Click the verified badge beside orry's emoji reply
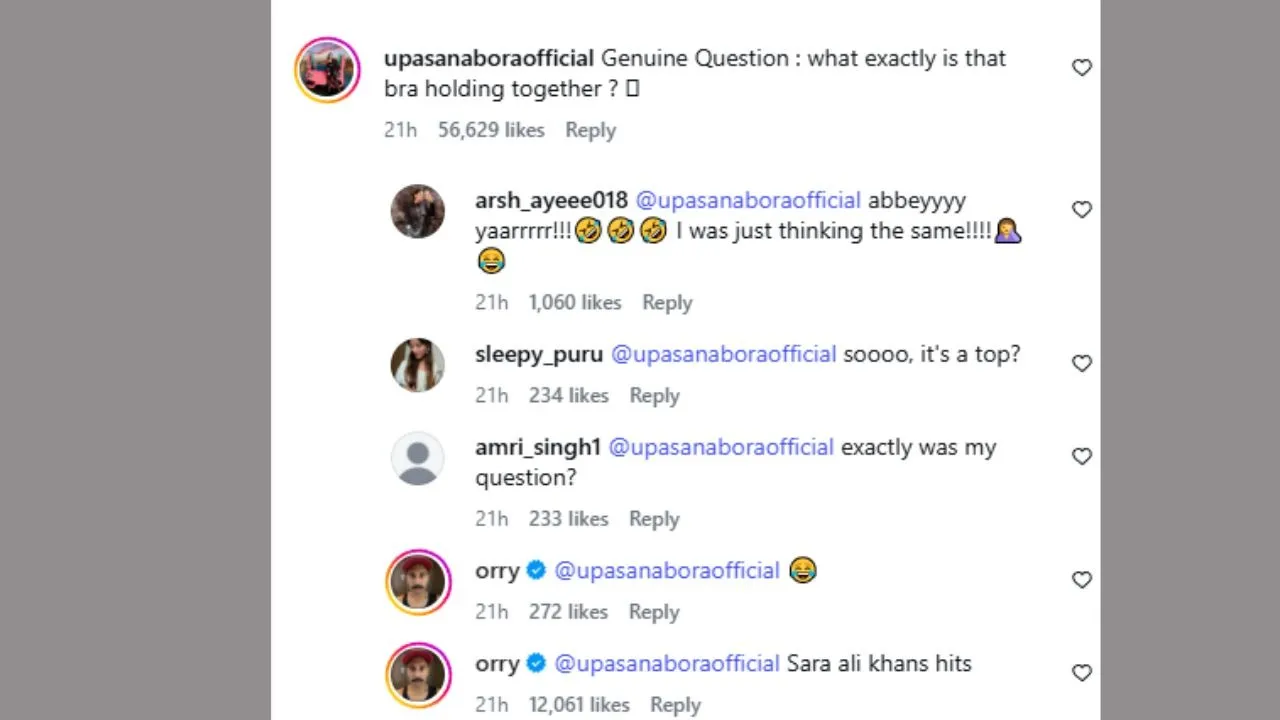 (536, 570)
